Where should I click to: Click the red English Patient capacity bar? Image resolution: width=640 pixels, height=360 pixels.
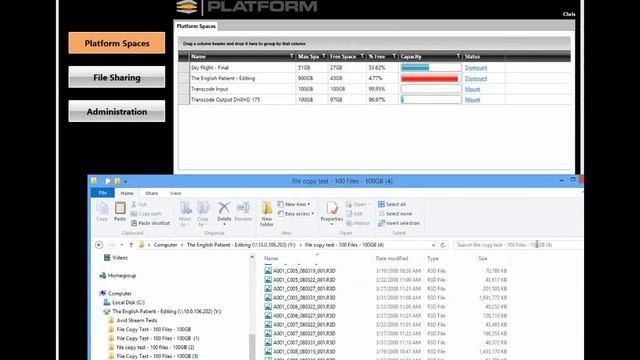click(431, 78)
